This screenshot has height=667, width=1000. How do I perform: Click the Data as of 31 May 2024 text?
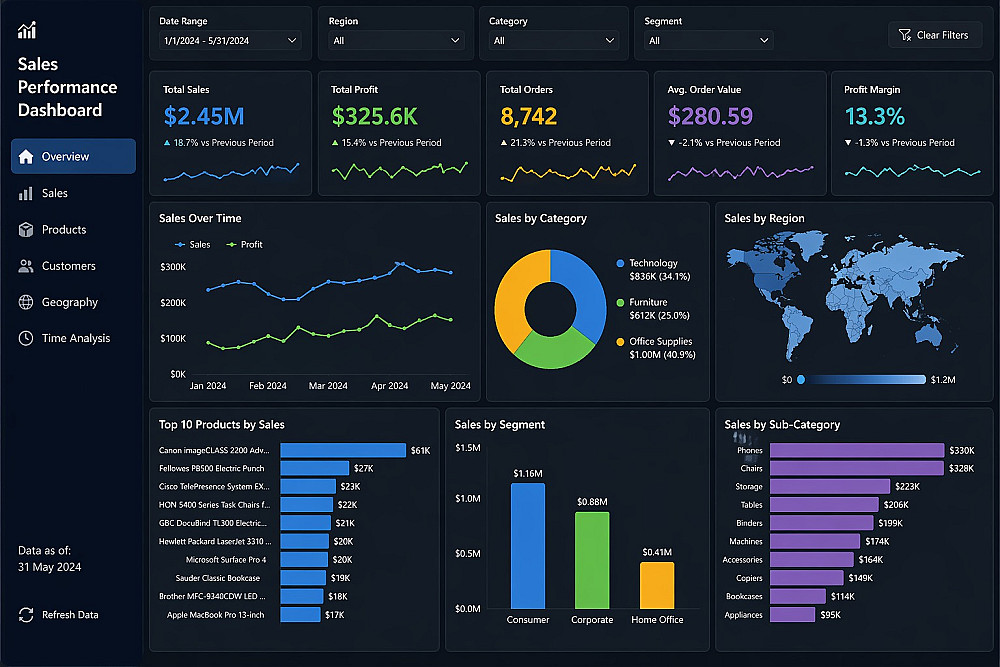click(50, 559)
